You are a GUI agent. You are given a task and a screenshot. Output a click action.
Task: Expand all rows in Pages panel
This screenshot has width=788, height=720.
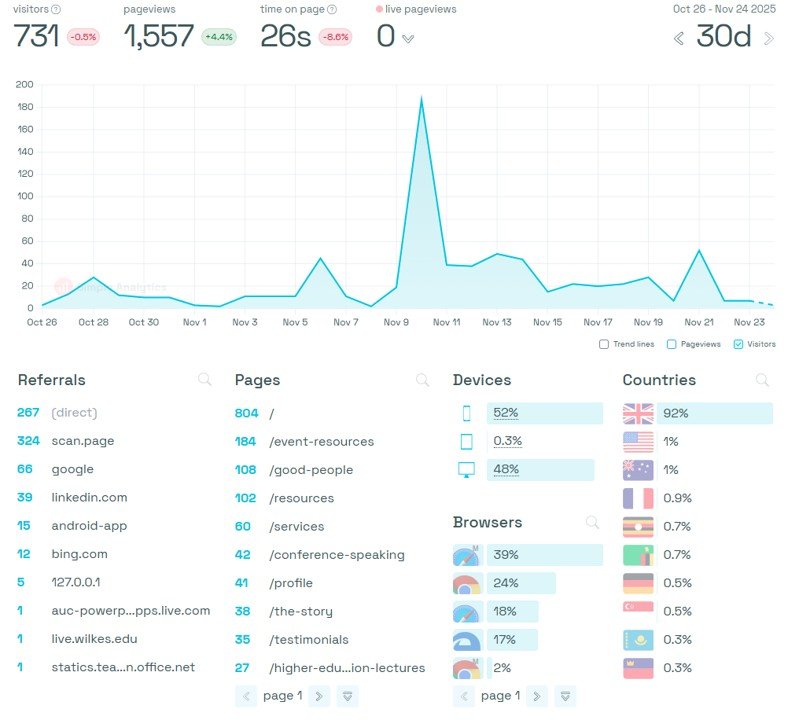pos(347,696)
